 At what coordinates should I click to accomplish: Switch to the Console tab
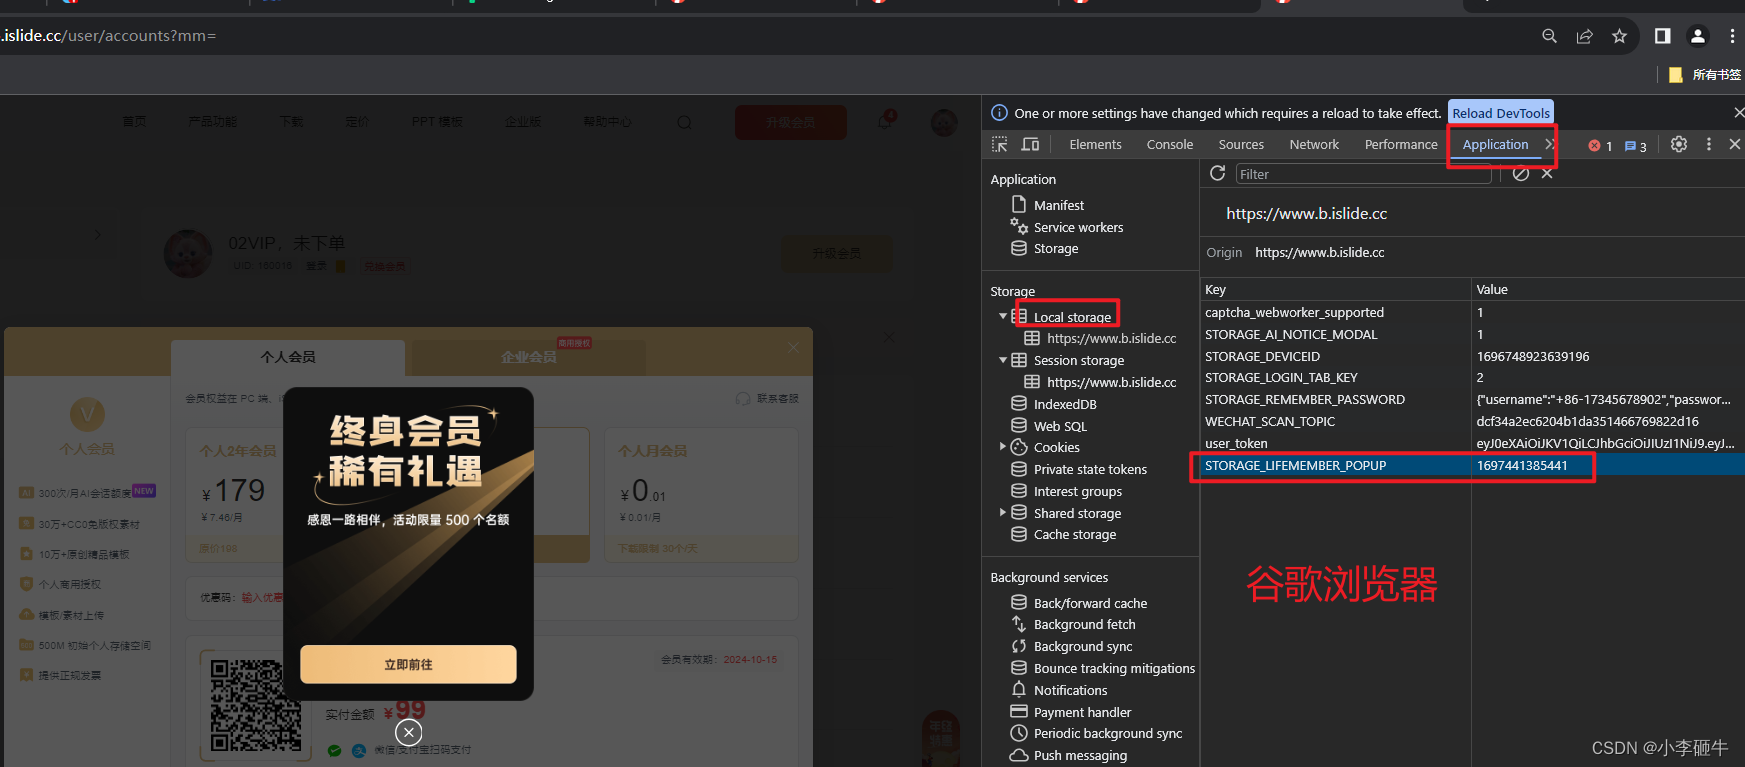tap(1169, 145)
